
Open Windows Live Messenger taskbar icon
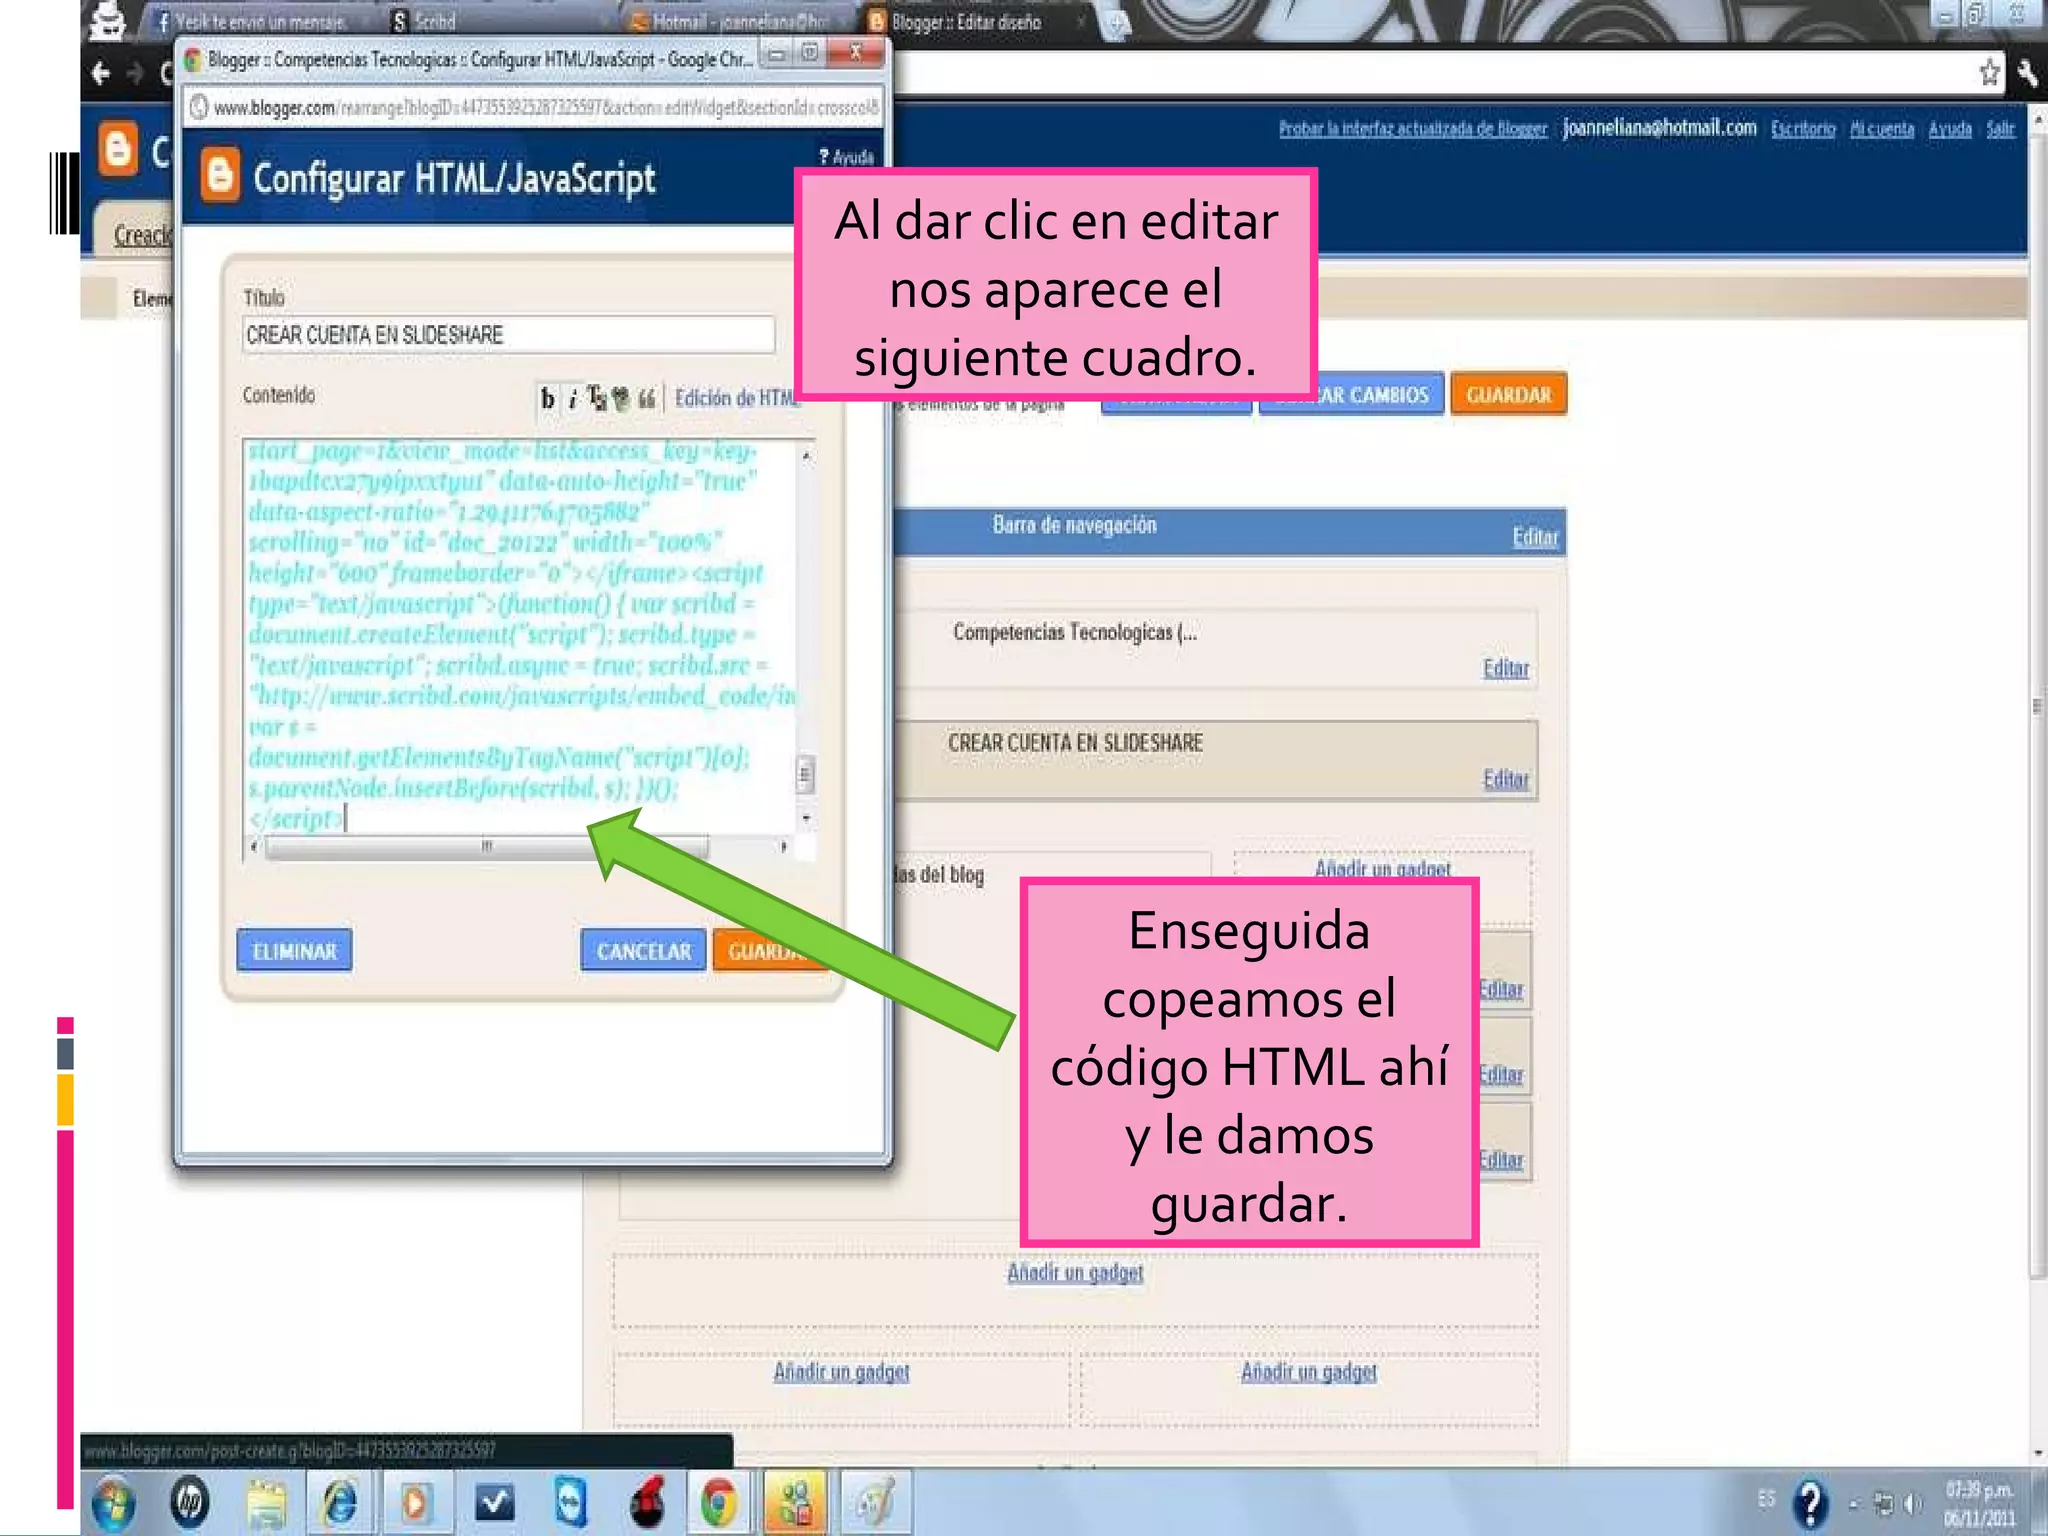click(x=795, y=1503)
